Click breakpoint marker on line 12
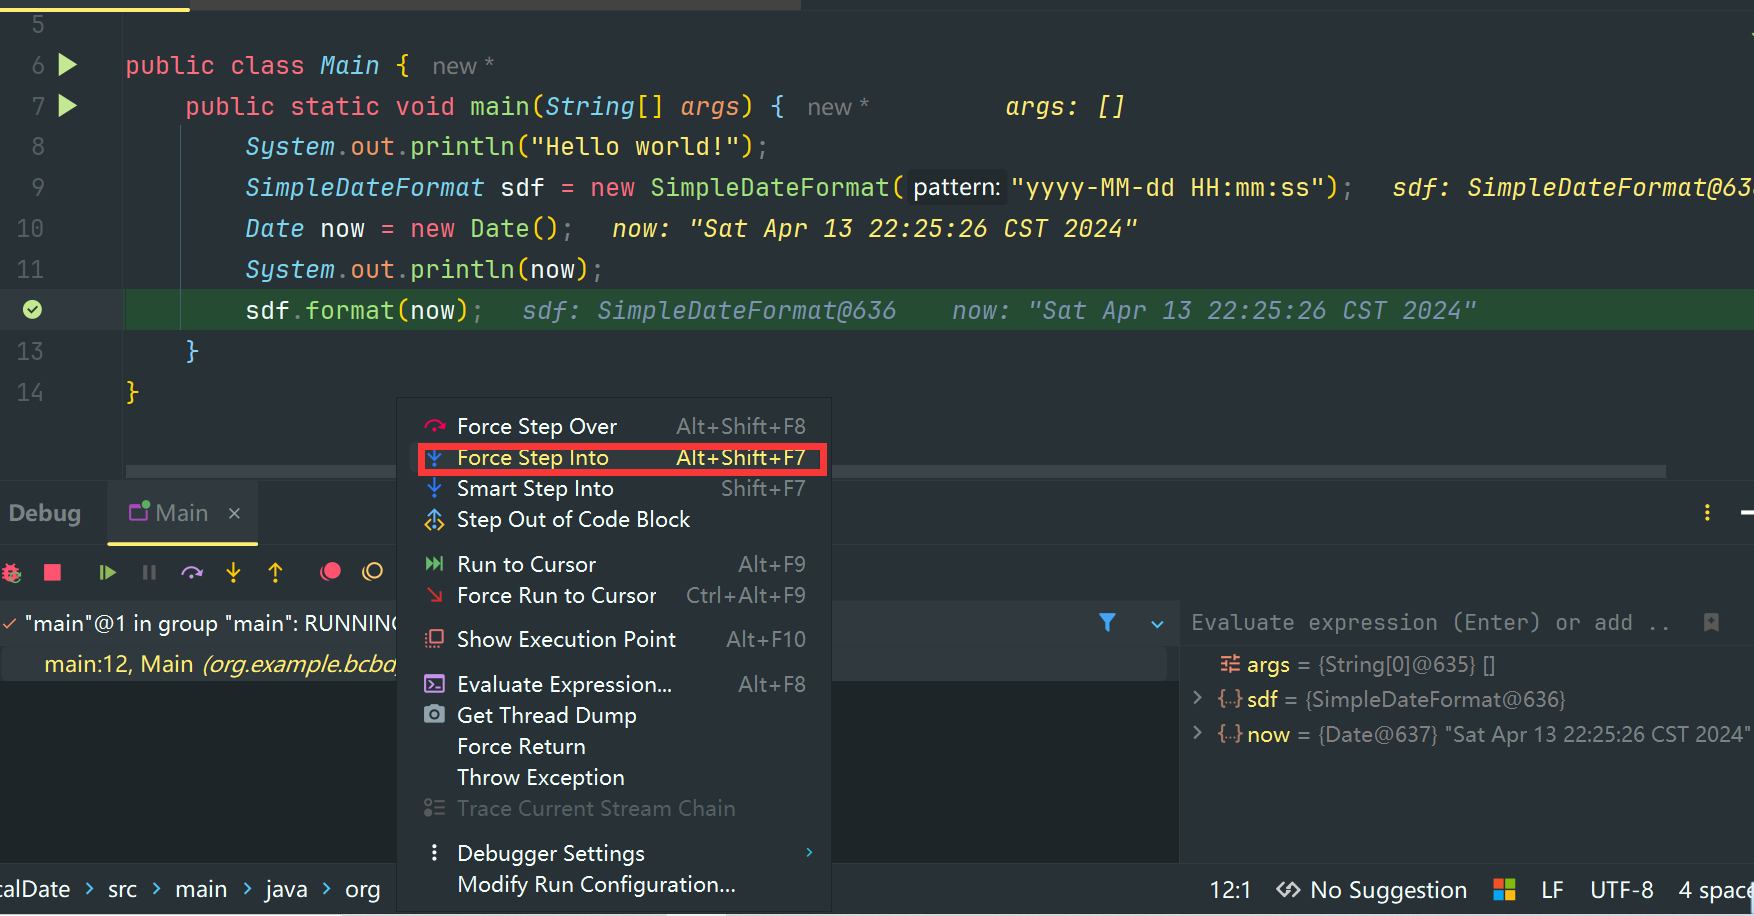 [32, 309]
